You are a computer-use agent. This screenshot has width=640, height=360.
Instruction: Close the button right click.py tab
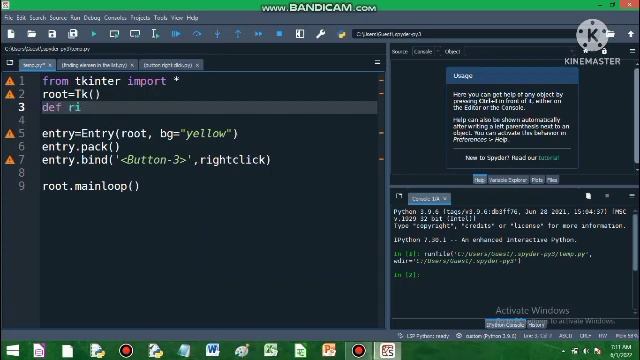pos(197,65)
